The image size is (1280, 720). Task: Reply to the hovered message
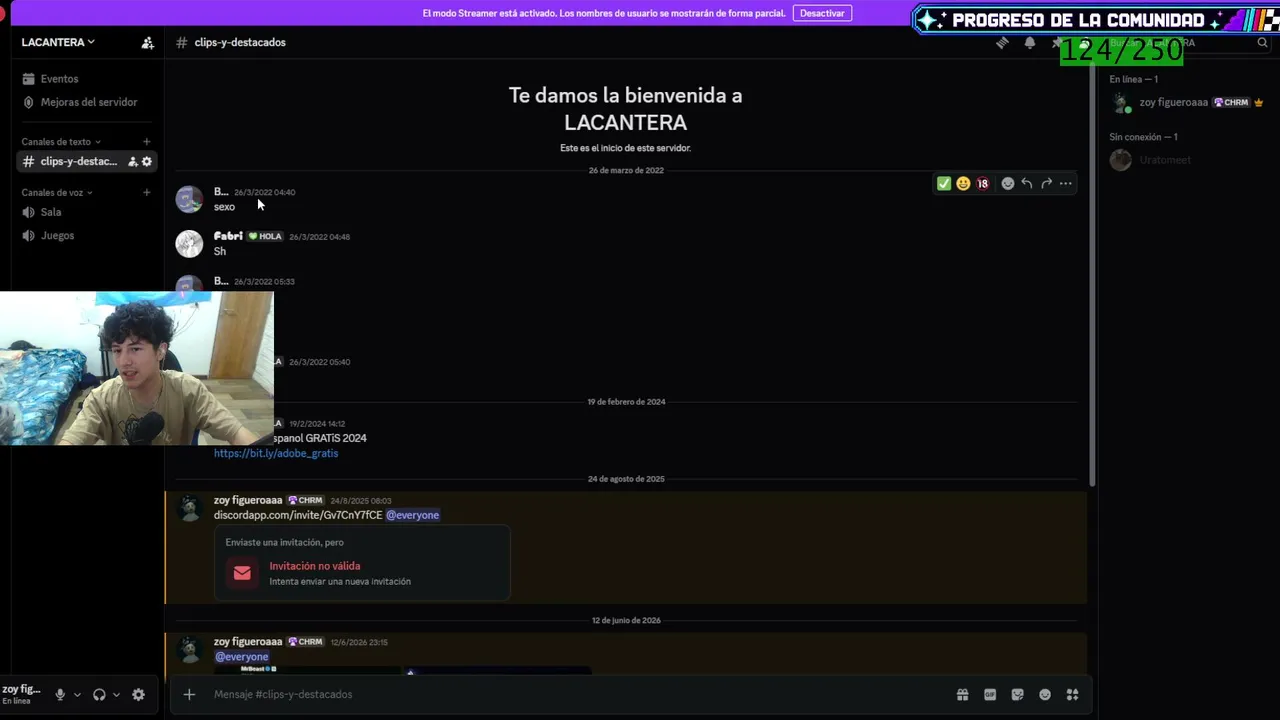(x=1027, y=184)
